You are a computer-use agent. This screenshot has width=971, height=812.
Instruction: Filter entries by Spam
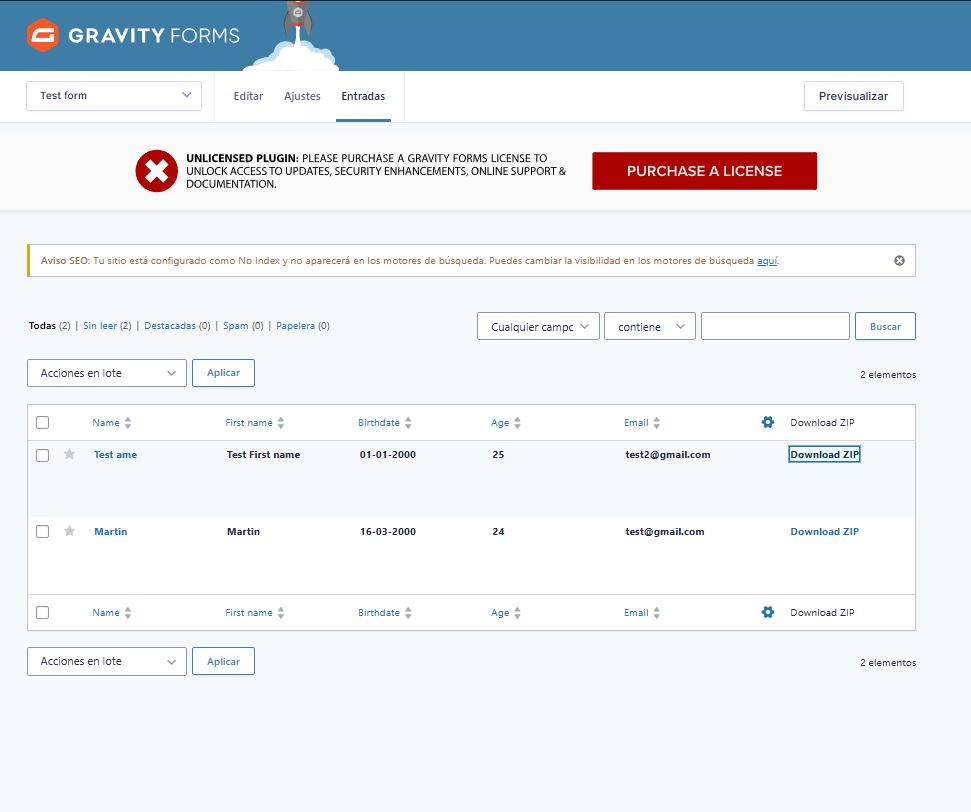click(235, 326)
